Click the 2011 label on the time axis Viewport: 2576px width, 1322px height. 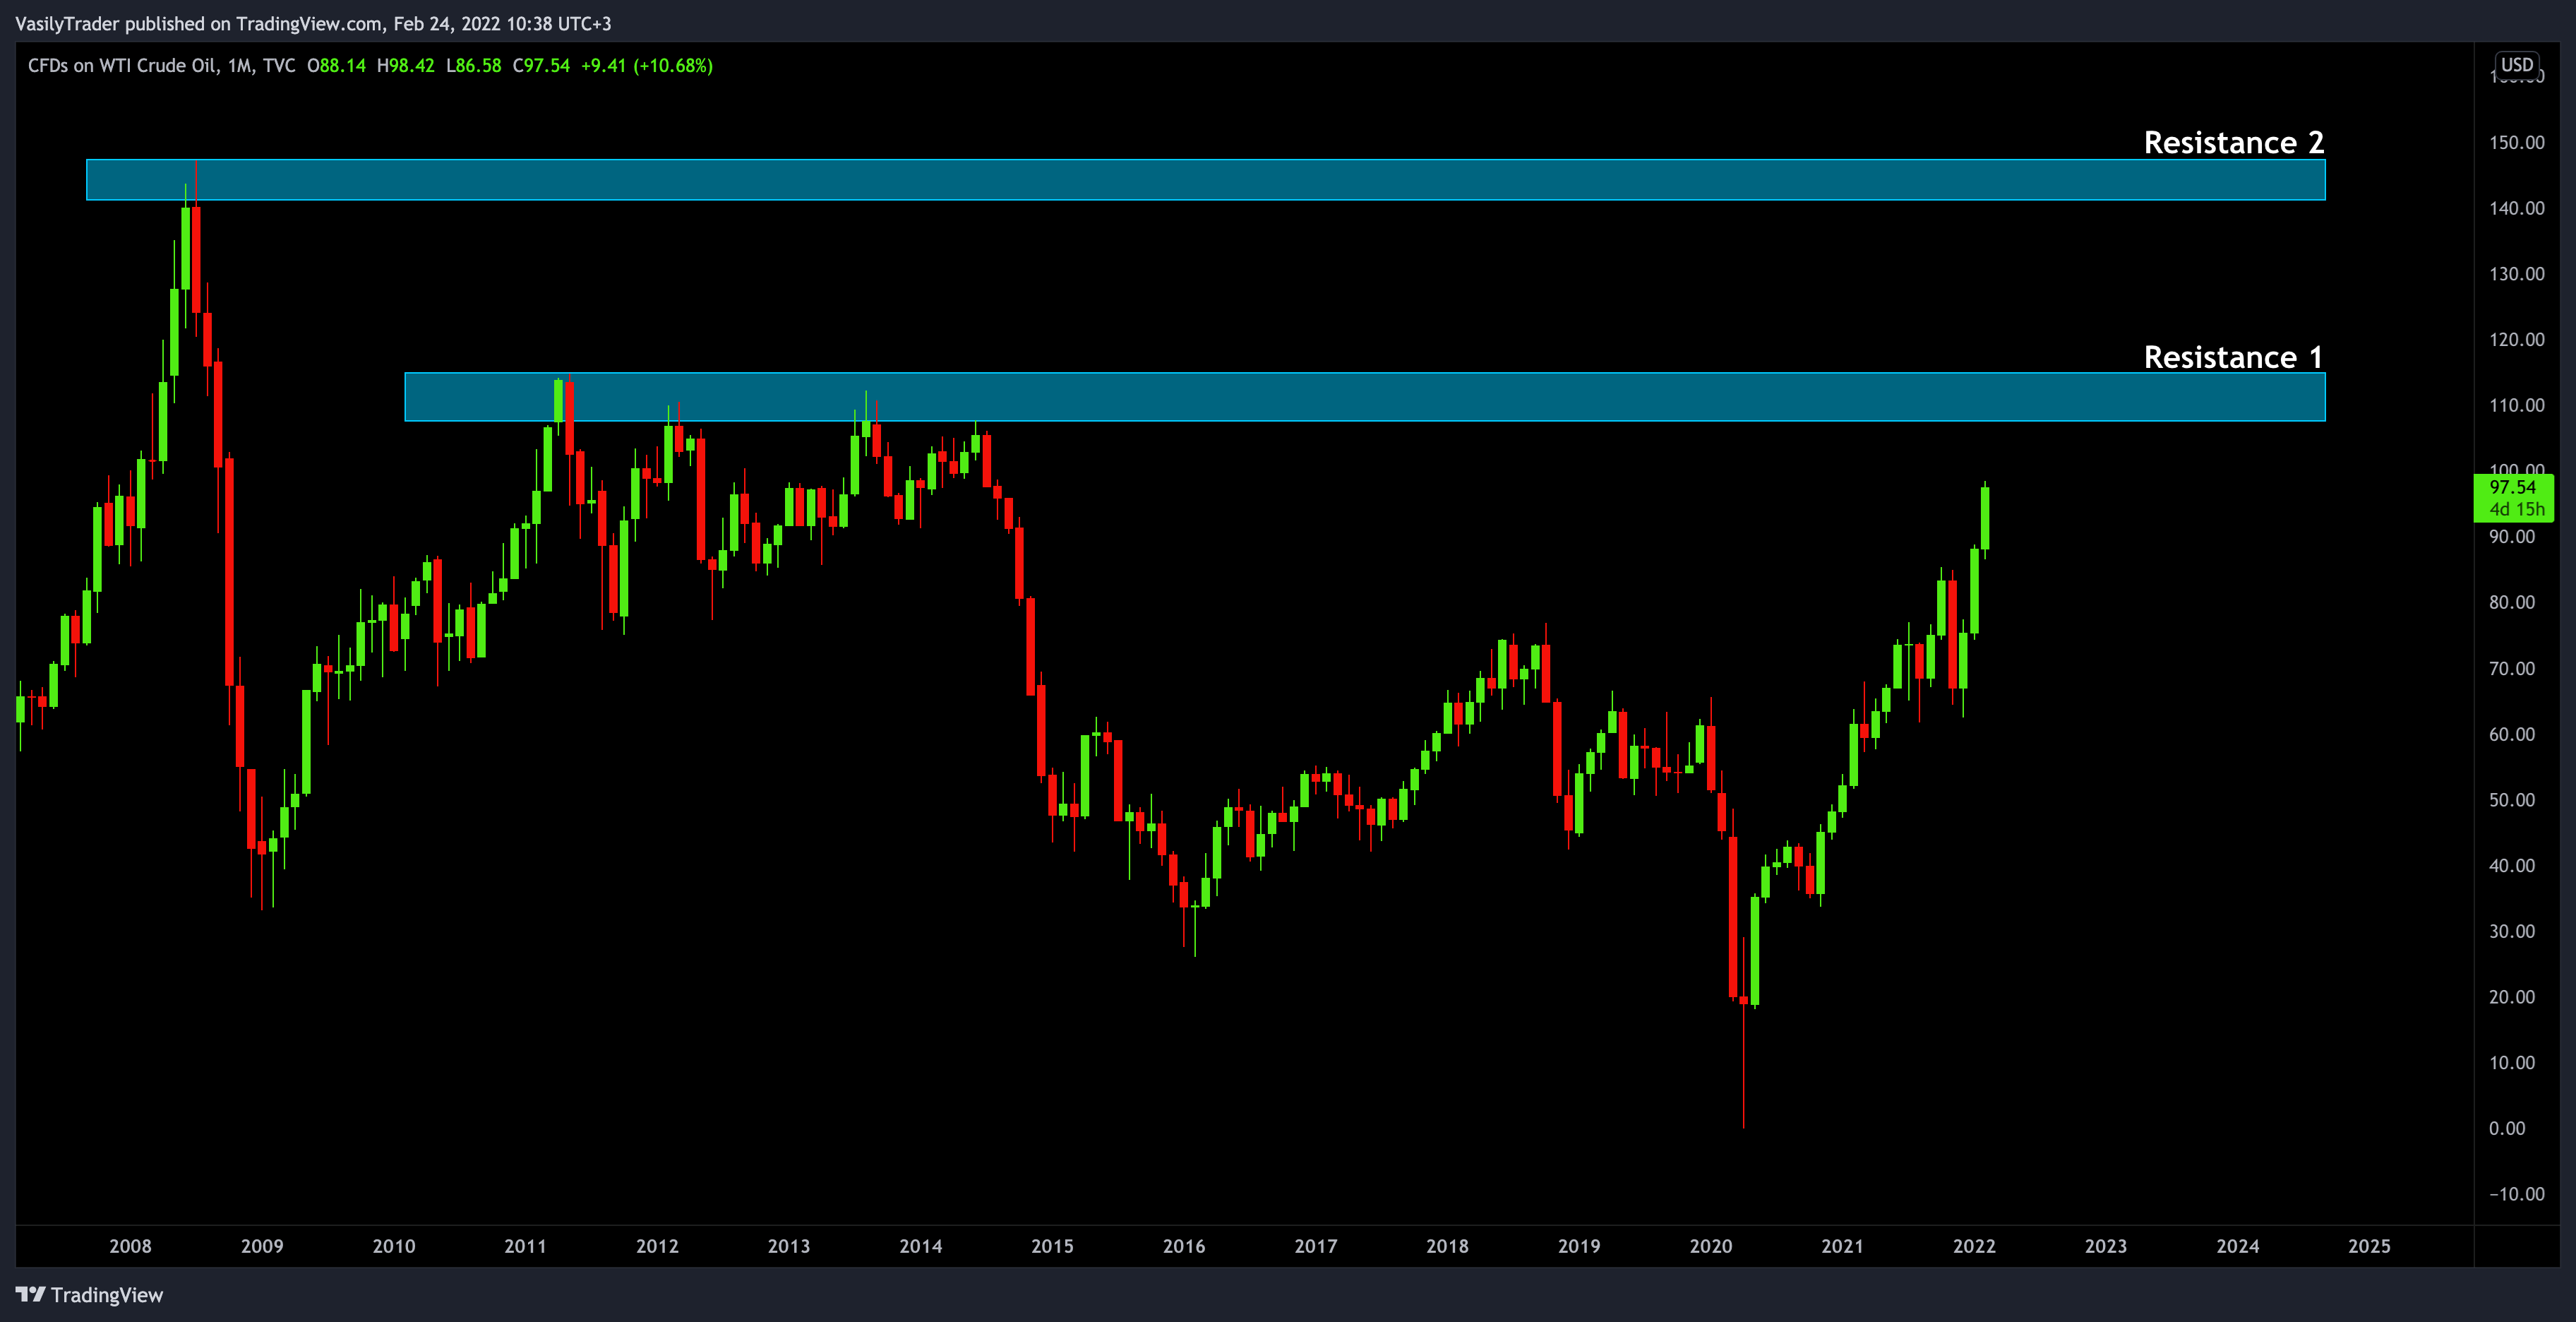point(525,1246)
